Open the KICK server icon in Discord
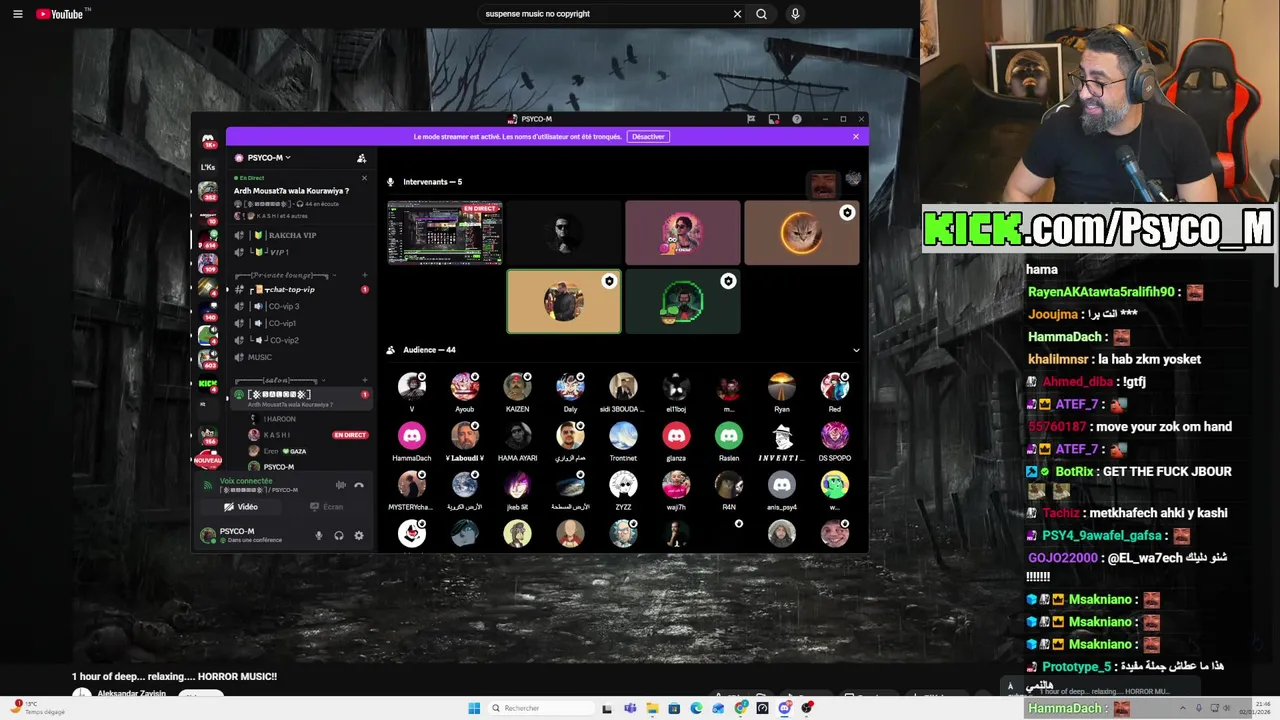Screen dimensions: 1280x720 point(208,383)
